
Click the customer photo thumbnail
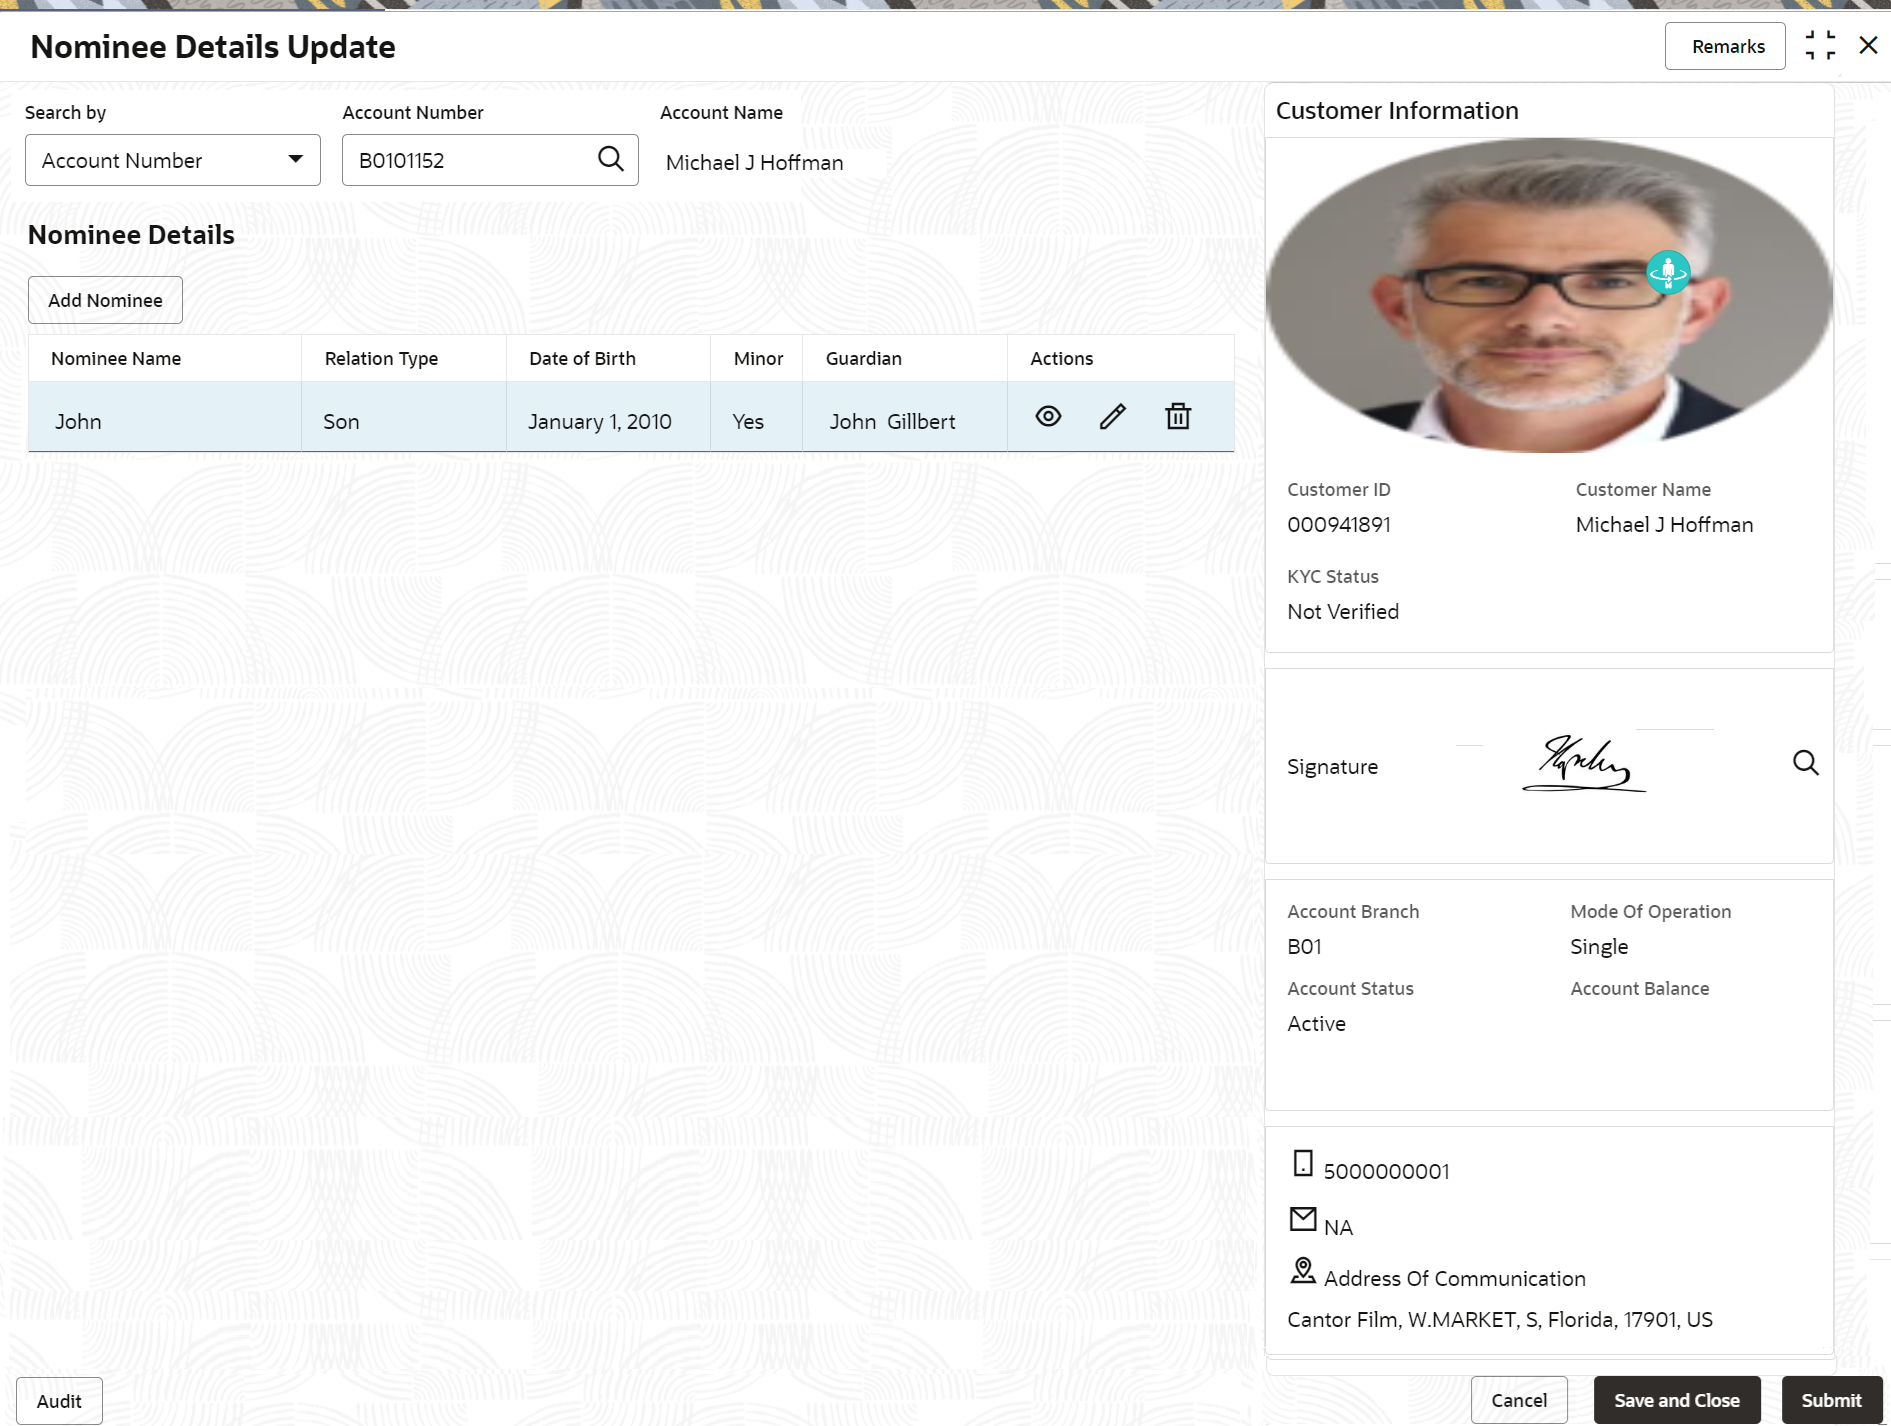point(1548,296)
